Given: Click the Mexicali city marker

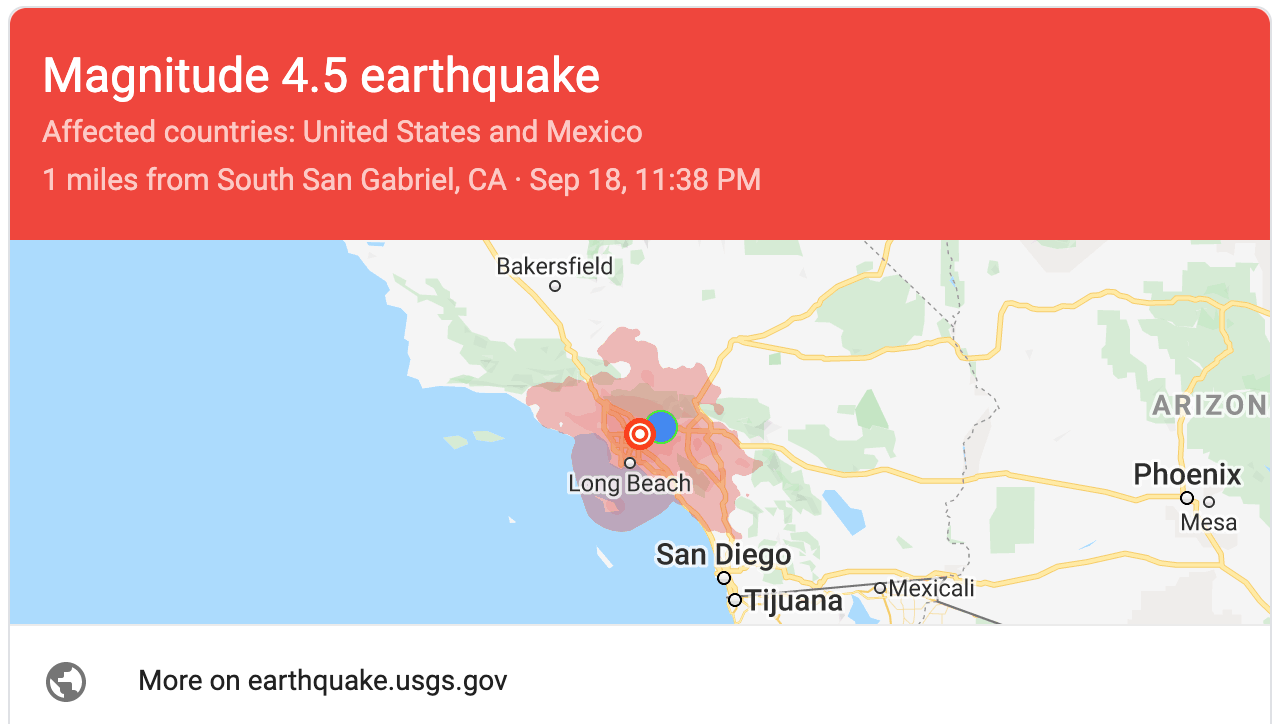Looking at the screenshot, I should (880, 588).
